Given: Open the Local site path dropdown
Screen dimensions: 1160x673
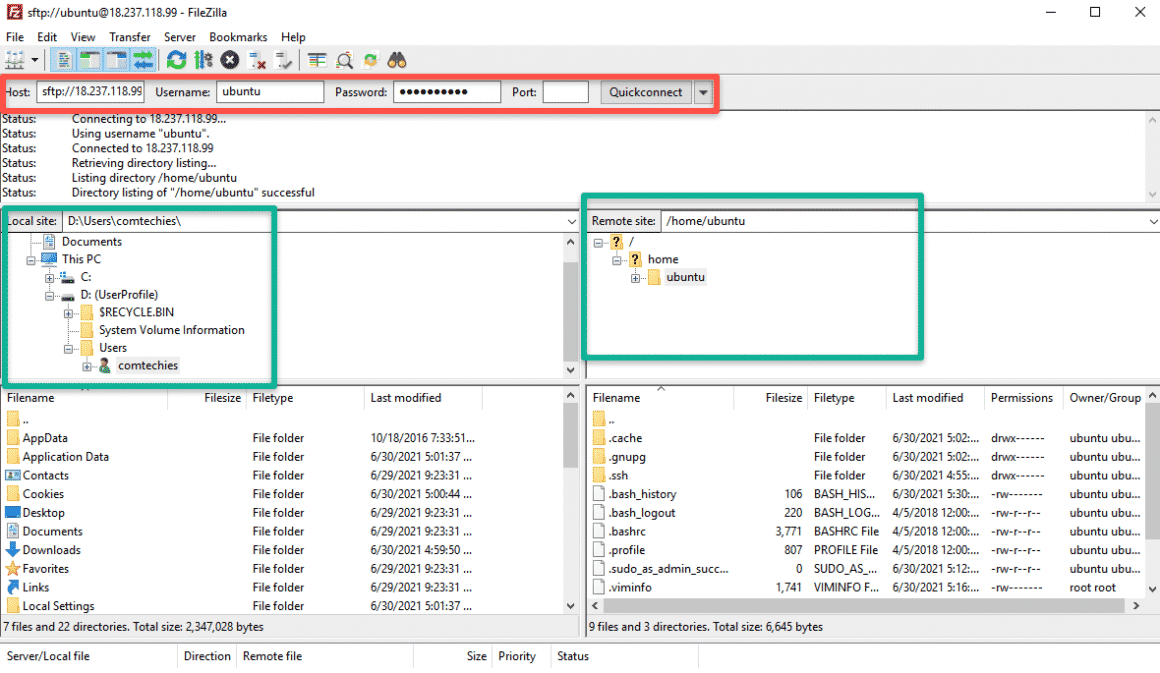Looking at the screenshot, I should (x=571, y=221).
